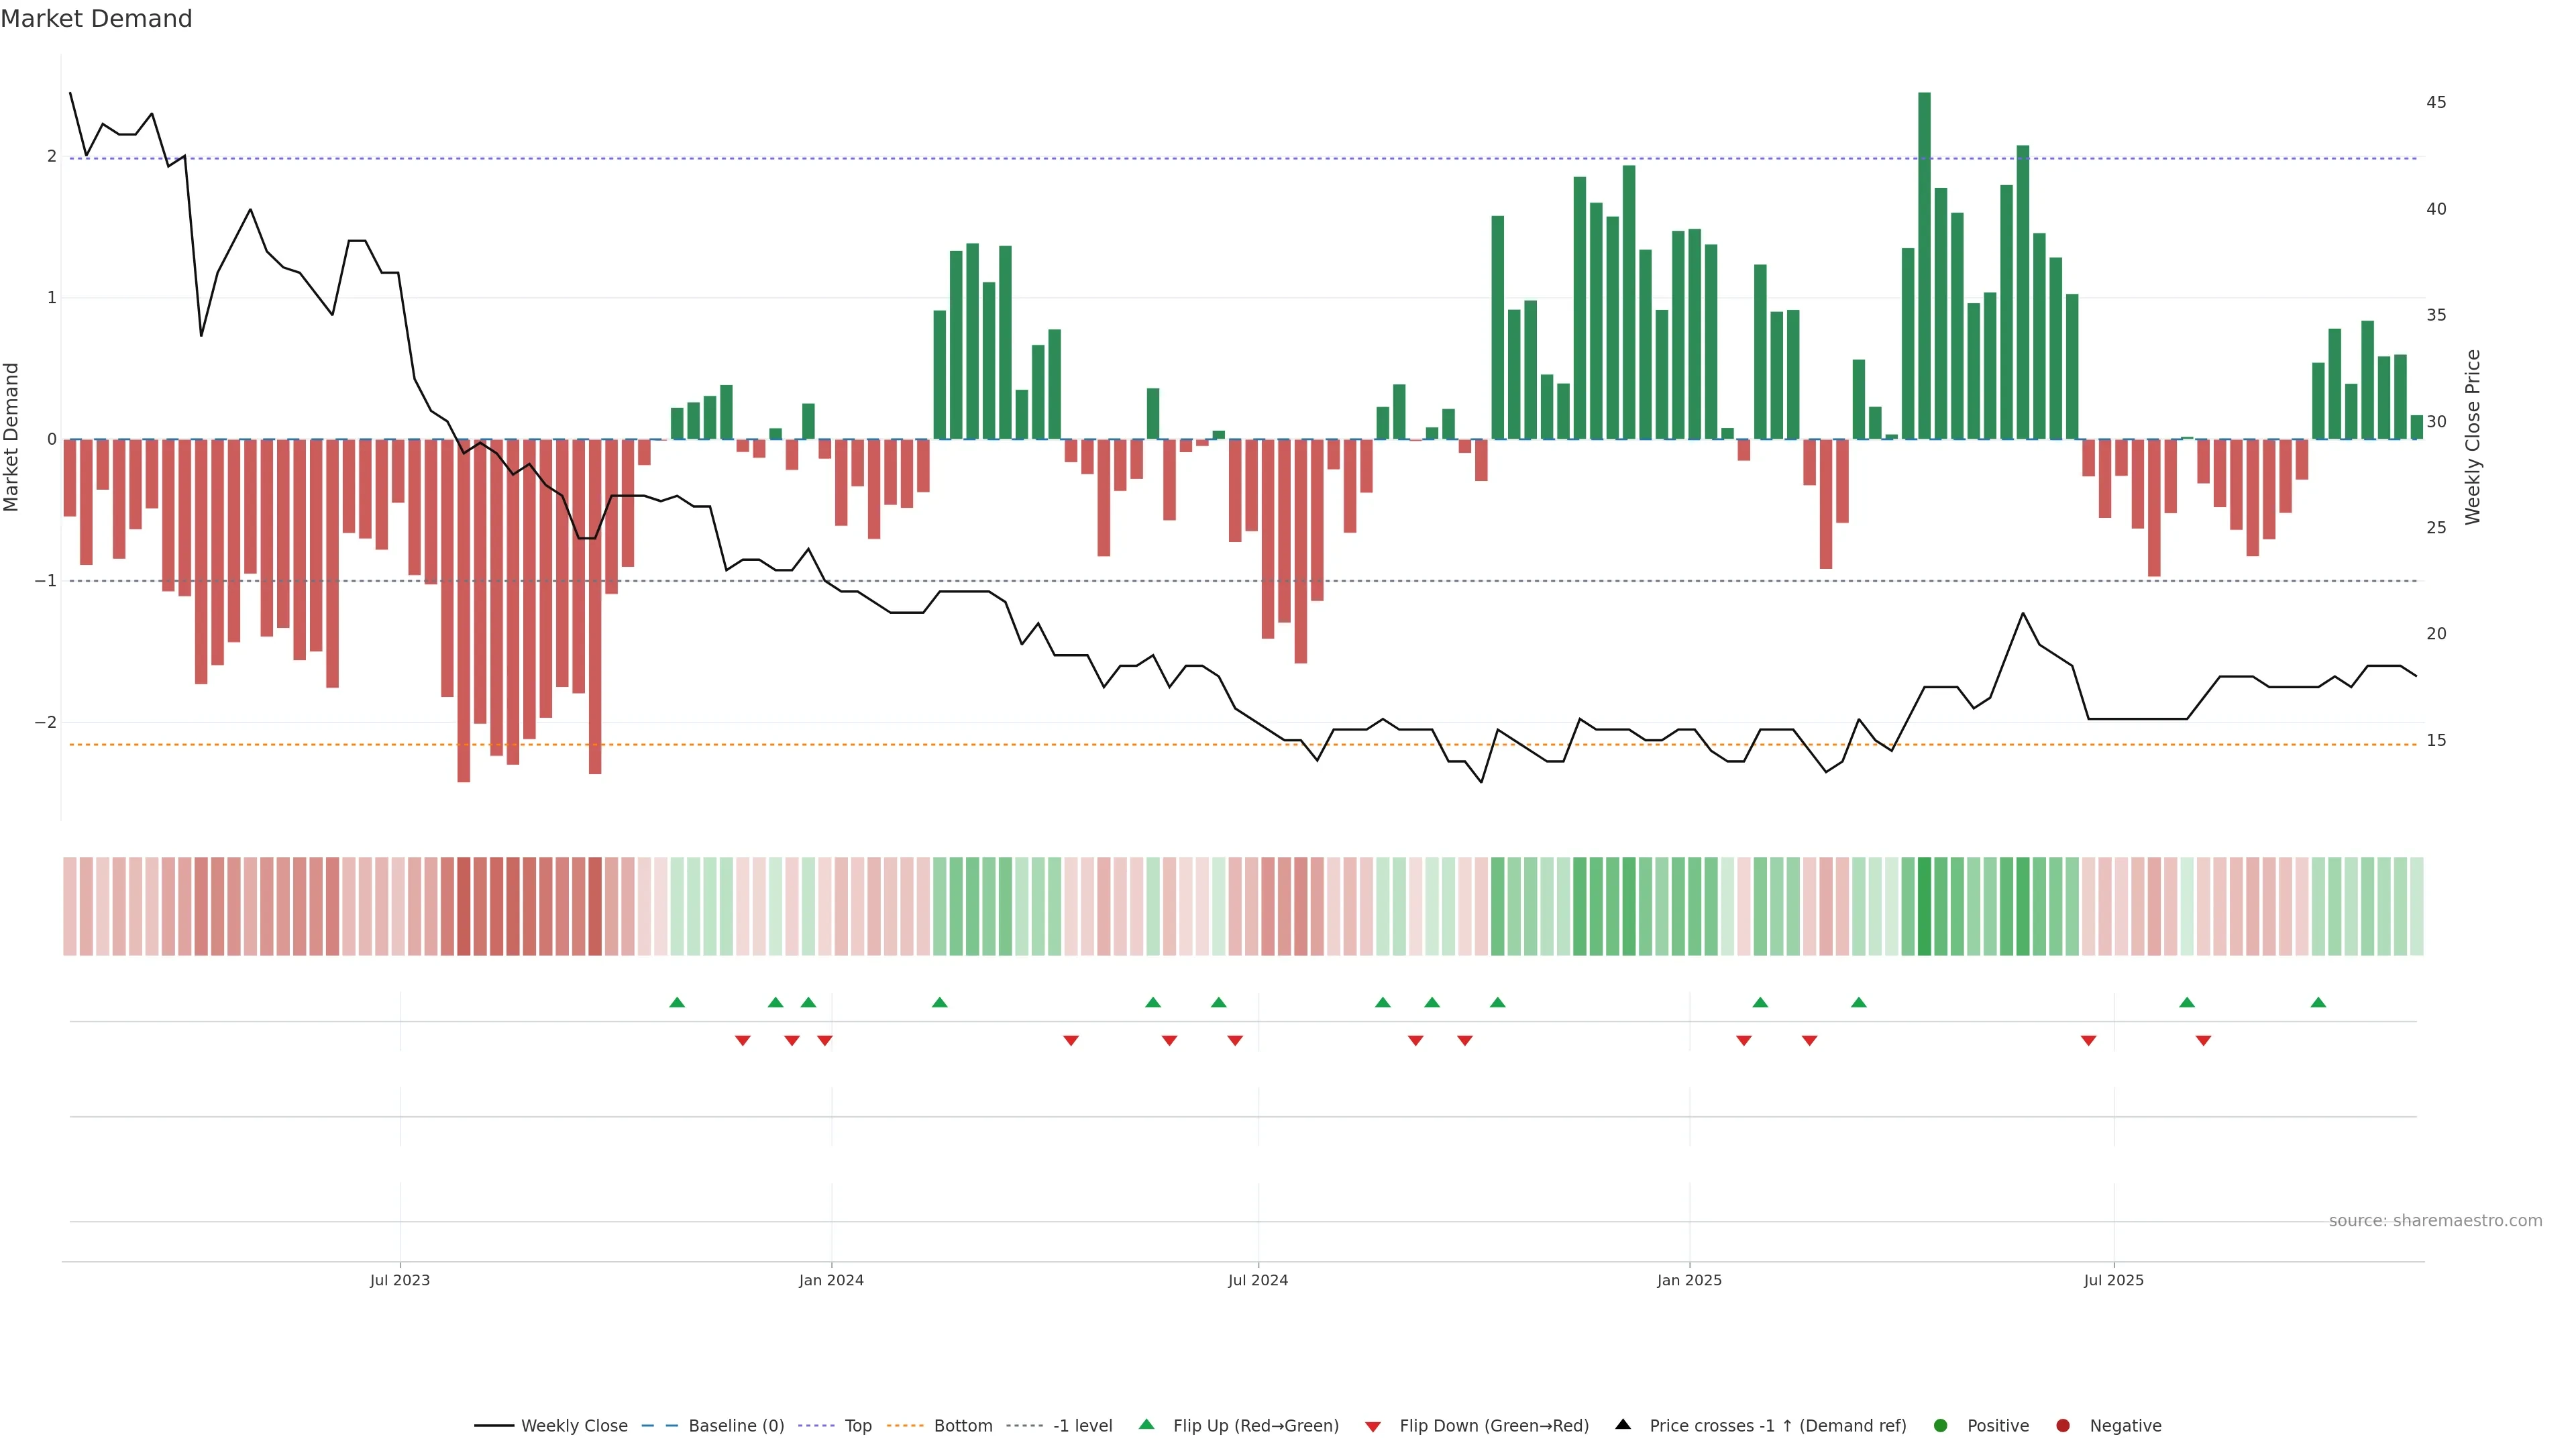This screenshot has height=1449, width=2576.
Task: Click Flip Up green triangle legend icon
Action: point(1147,1425)
